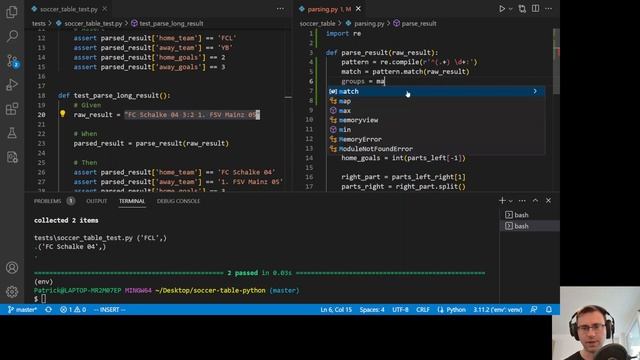
Task: Run the Python file play button
Action: pos(502,9)
